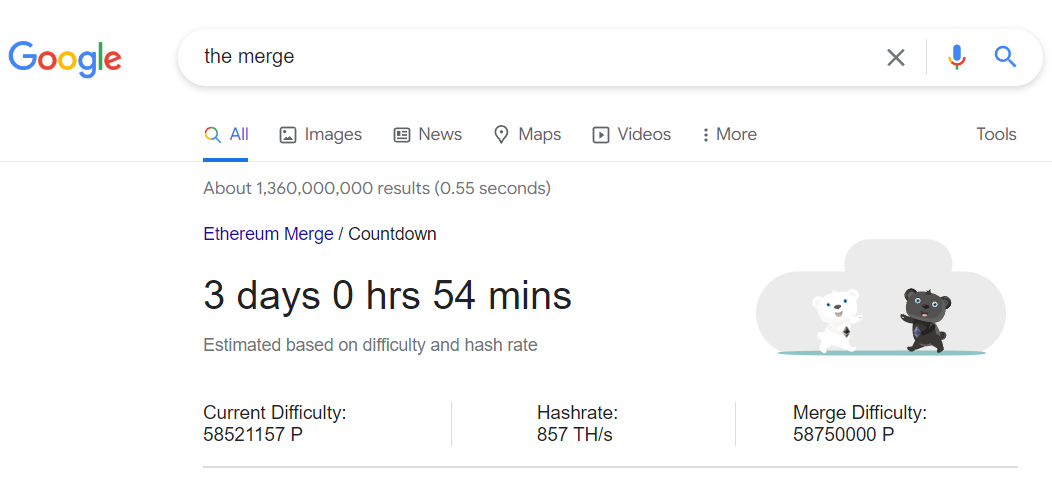Click the Merge Difficulty value
This screenshot has width=1052, height=492.
[843, 435]
